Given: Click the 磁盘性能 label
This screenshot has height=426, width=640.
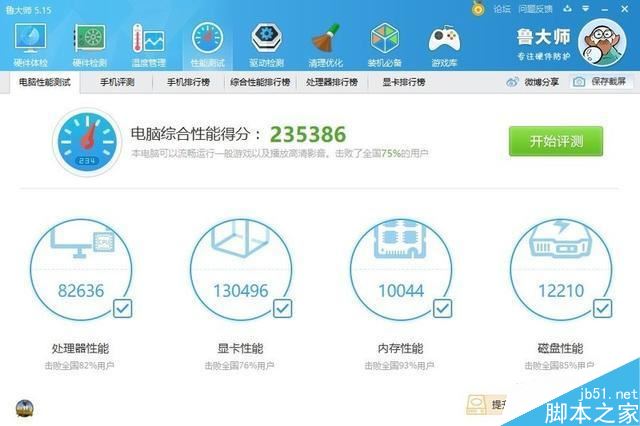Looking at the screenshot, I should pyautogui.click(x=560, y=348).
